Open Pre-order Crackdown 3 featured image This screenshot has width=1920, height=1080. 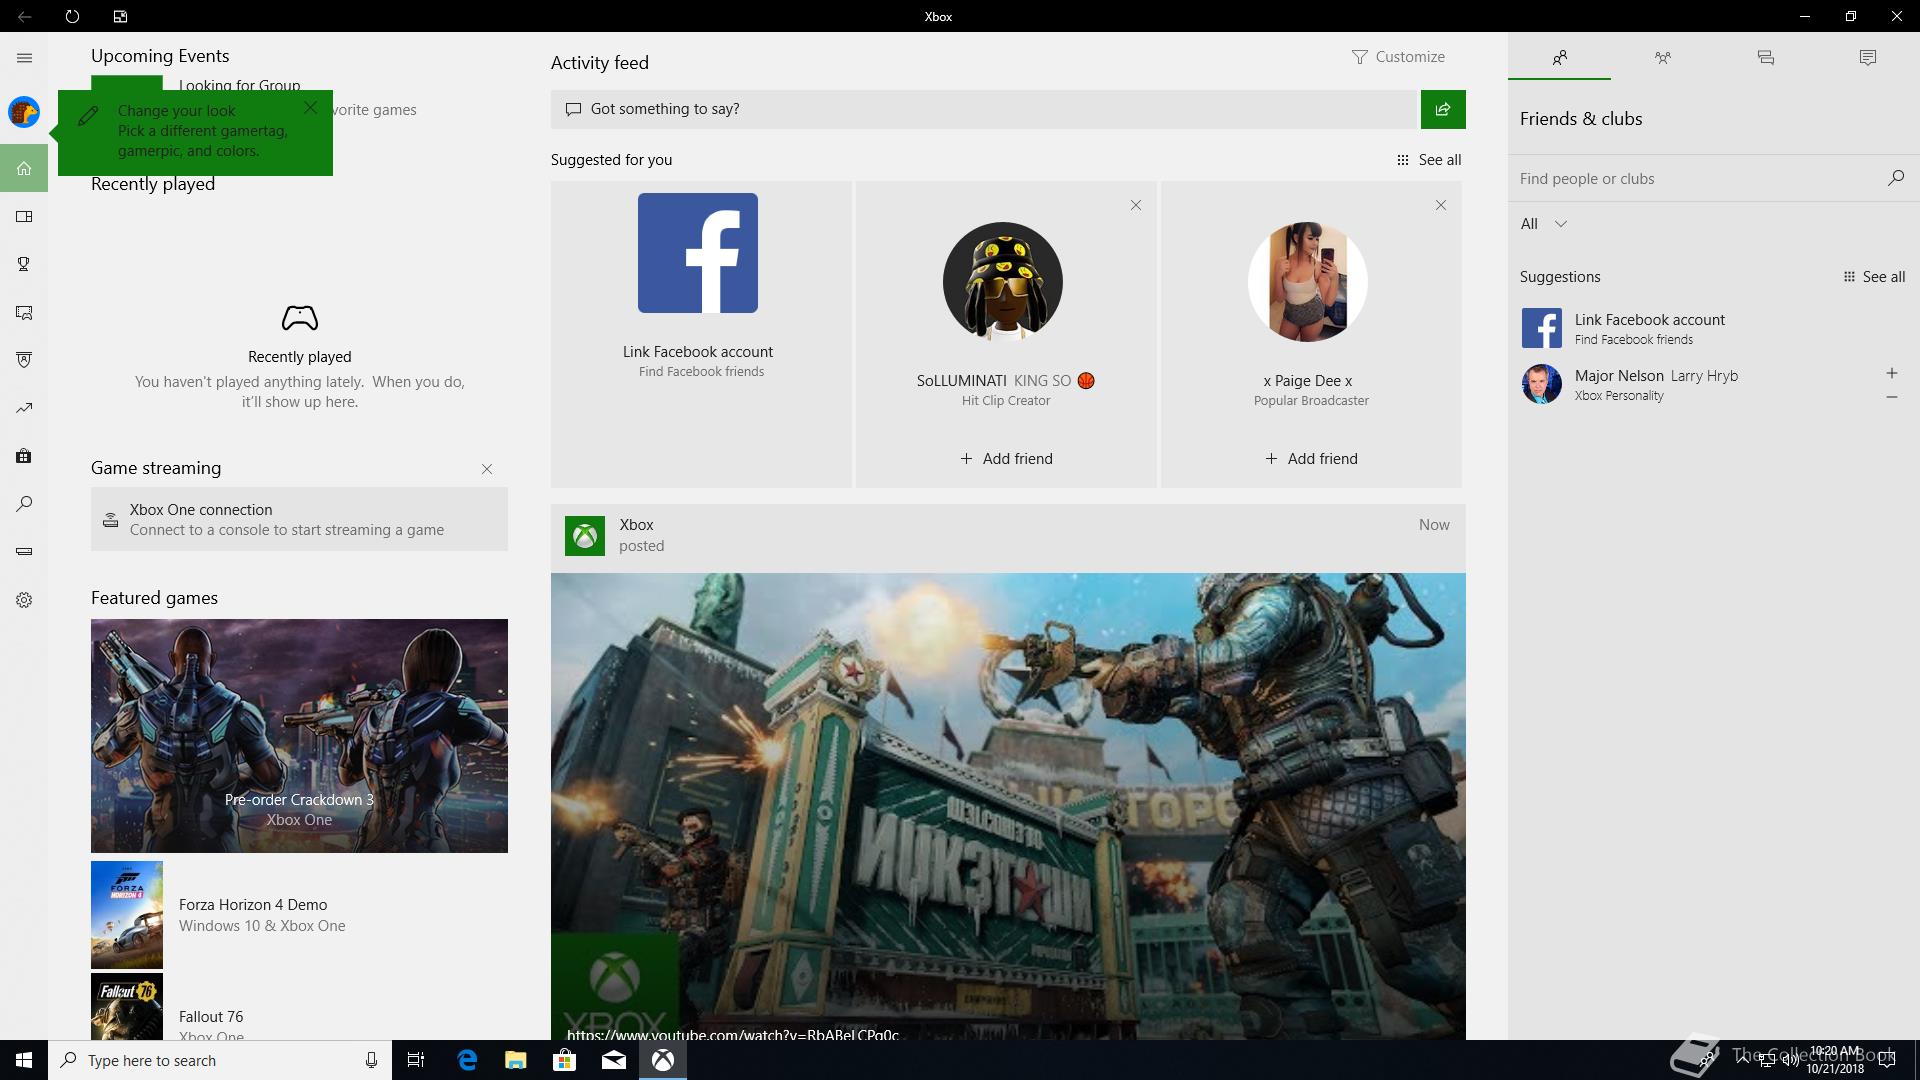(x=299, y=736)
